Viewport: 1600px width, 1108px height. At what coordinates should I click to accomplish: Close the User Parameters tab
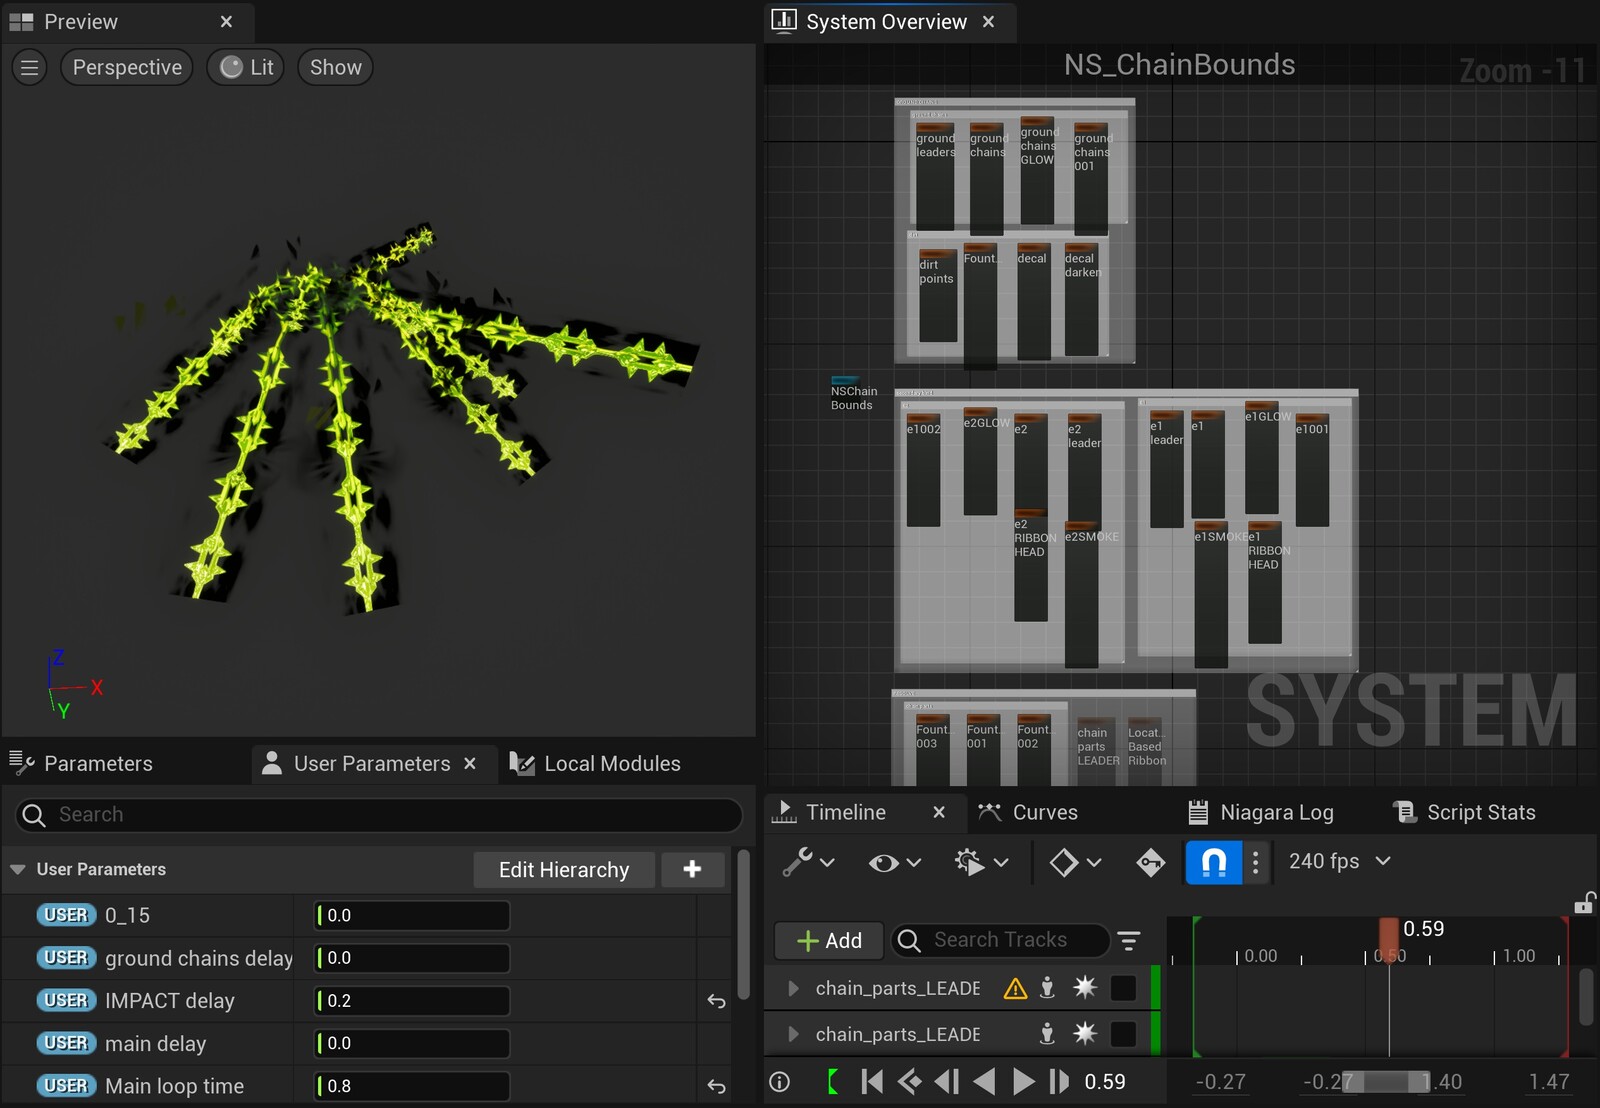tap(470, 764)
